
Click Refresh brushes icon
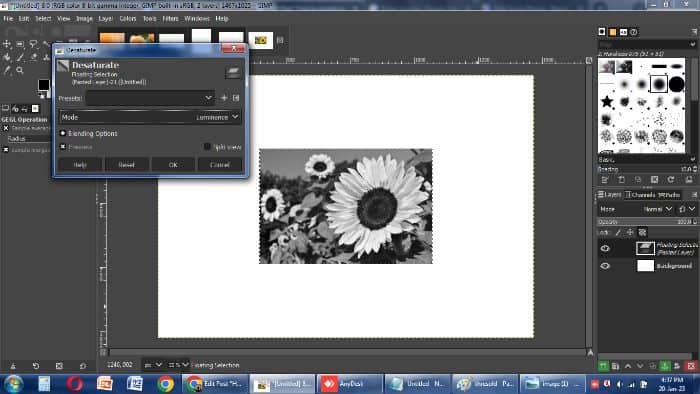(671, 180)
